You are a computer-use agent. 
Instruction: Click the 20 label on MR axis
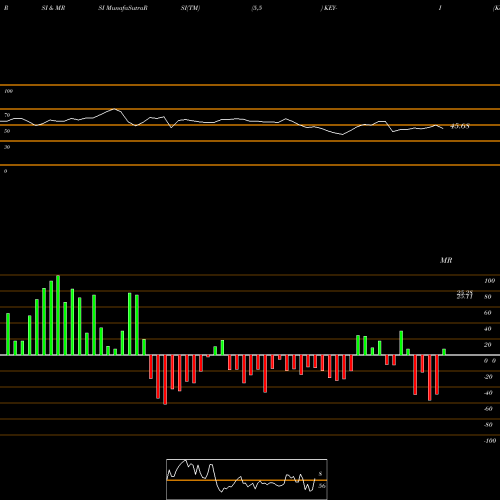pos(488,345)
